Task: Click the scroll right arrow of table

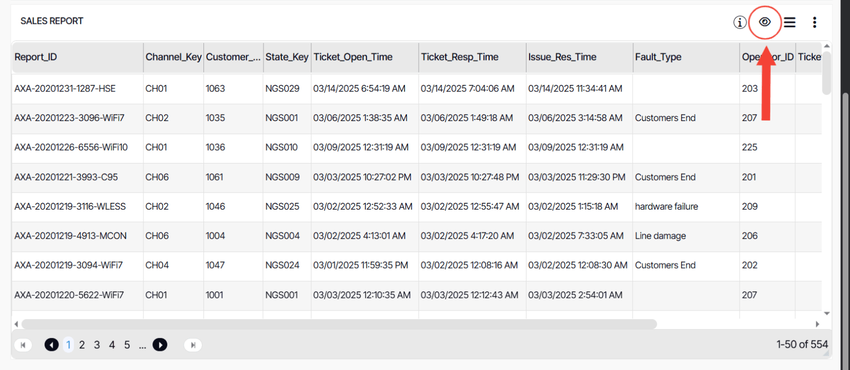Action: click(817, 324)
